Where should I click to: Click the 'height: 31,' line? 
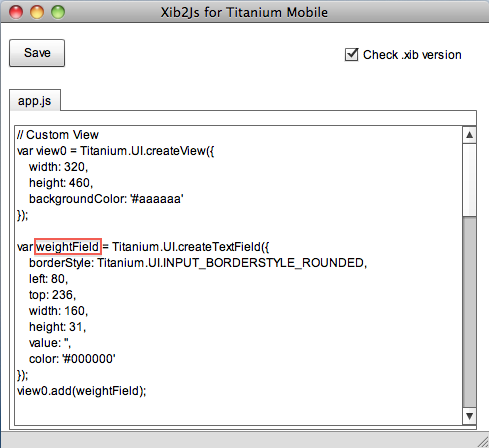click(58, 327)
